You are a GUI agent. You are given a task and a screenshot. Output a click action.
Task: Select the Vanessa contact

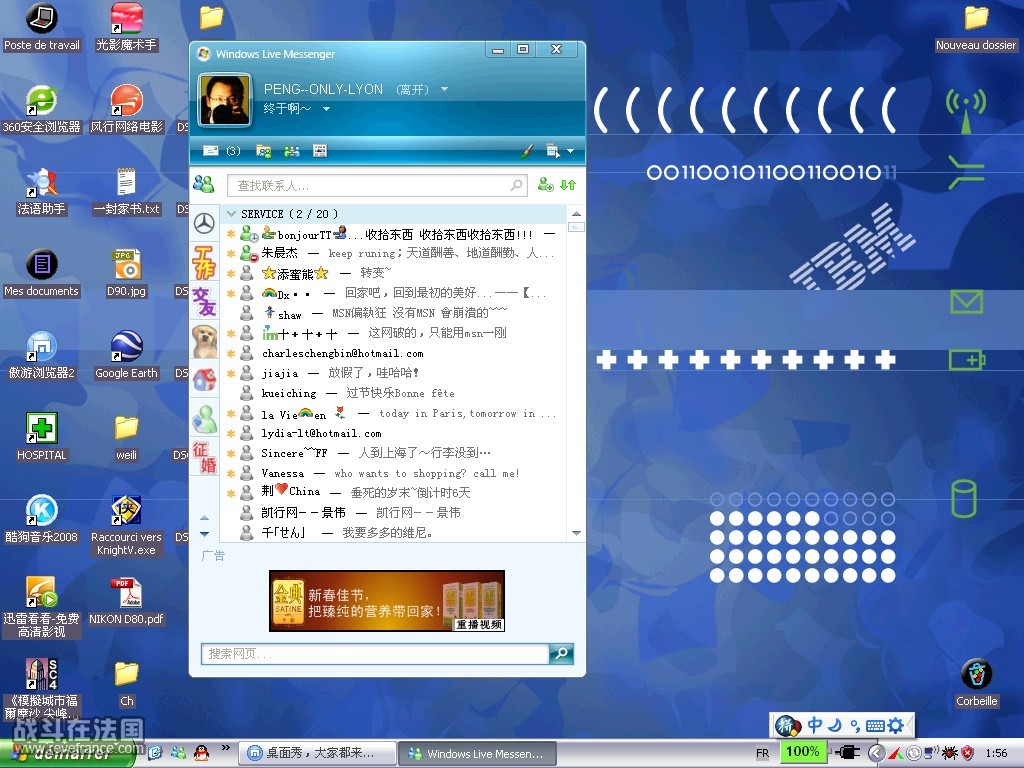point(283,473)
